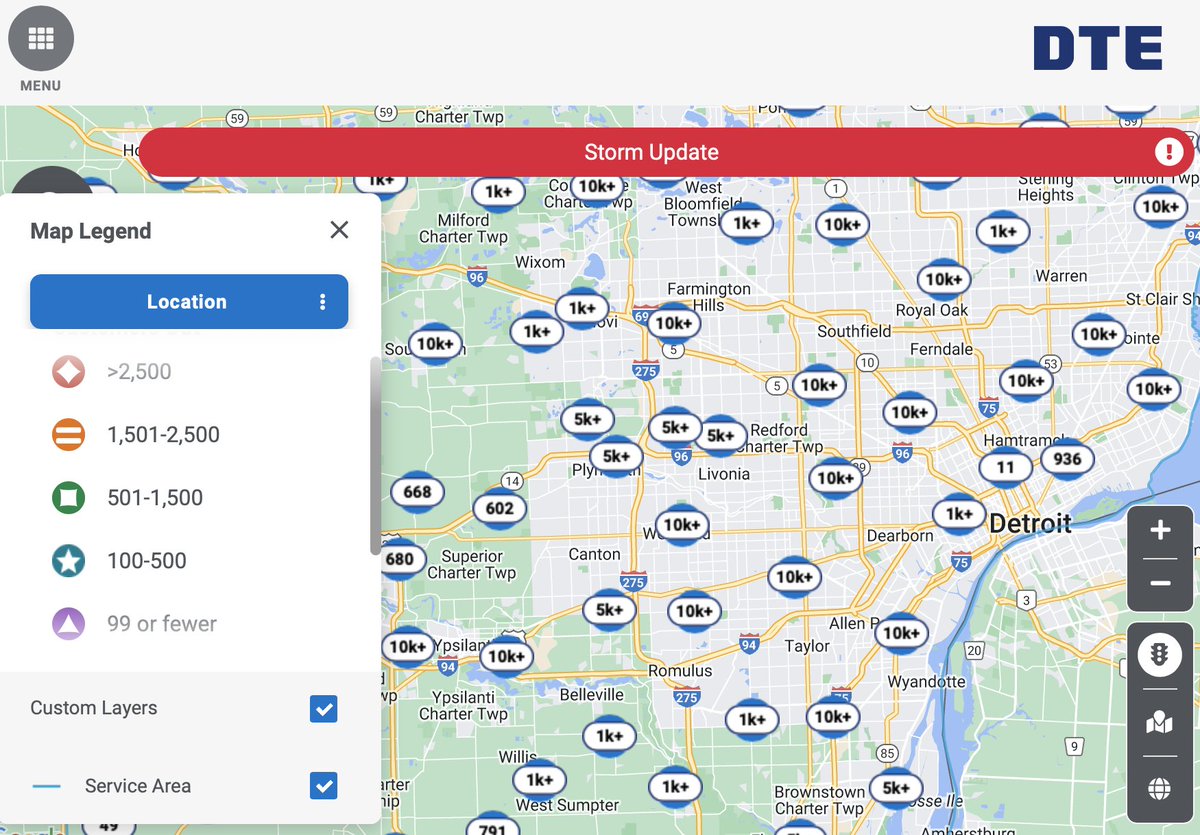Click the teal star 100-500 legend icon
This screenshot has height=835, width=1200.
click(x=69, y=560)
